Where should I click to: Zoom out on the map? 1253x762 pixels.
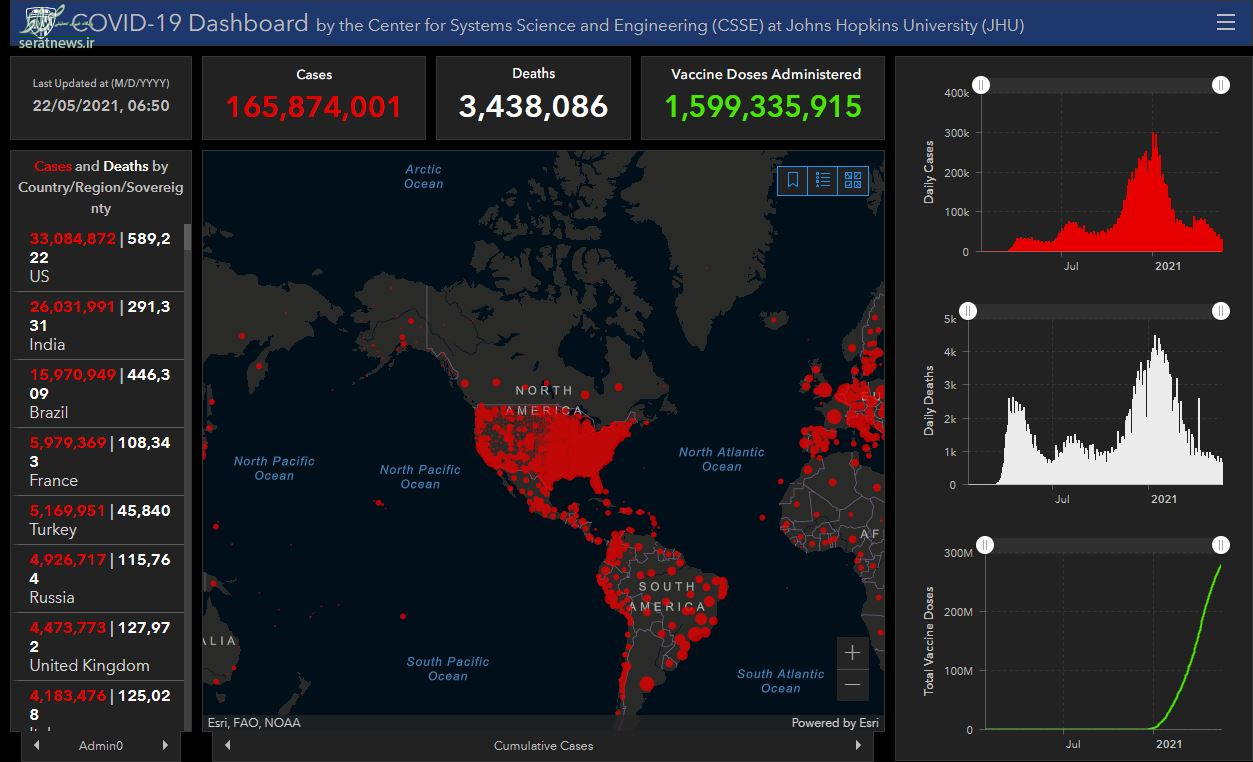(852, 685)
